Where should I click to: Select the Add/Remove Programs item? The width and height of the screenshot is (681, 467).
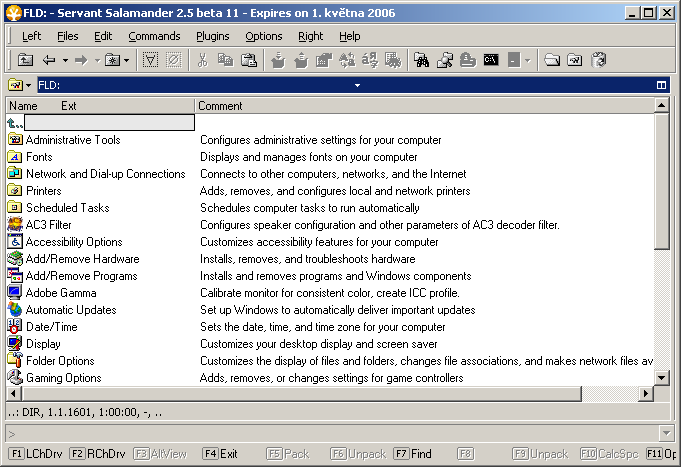pos(72,276)
